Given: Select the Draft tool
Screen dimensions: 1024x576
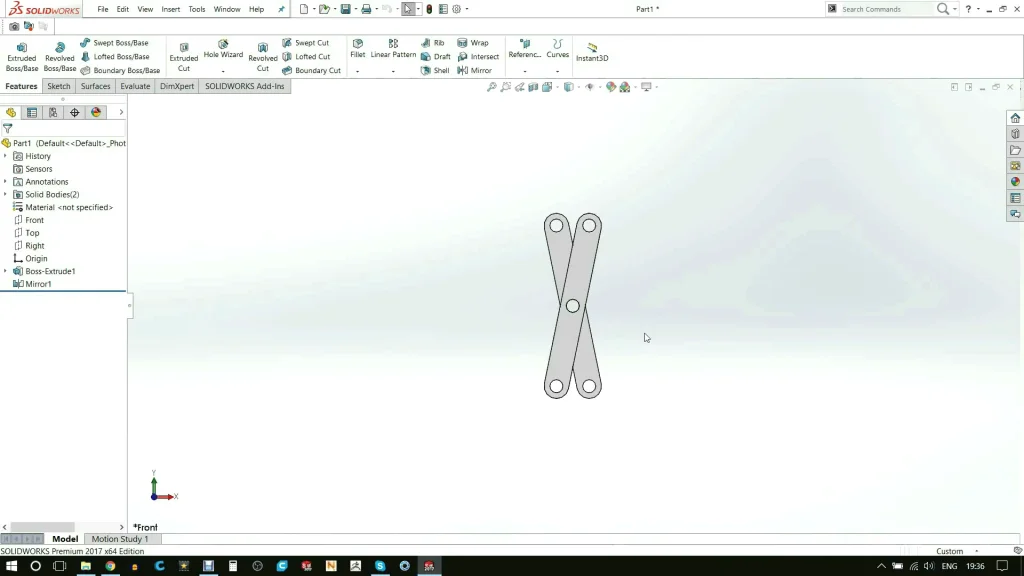Looking at the screenshot, I should (436, 56).
